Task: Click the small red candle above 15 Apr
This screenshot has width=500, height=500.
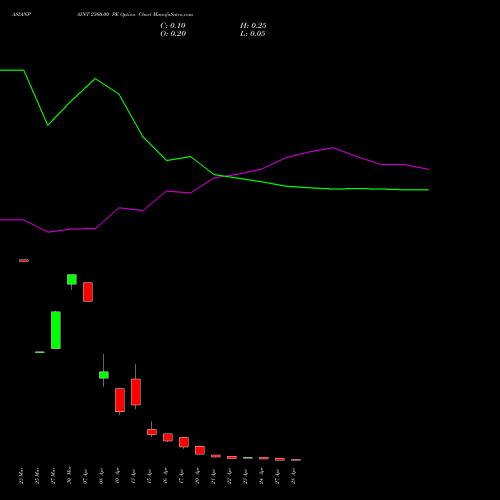Action: pyautogui.click(x=152, y=432)
